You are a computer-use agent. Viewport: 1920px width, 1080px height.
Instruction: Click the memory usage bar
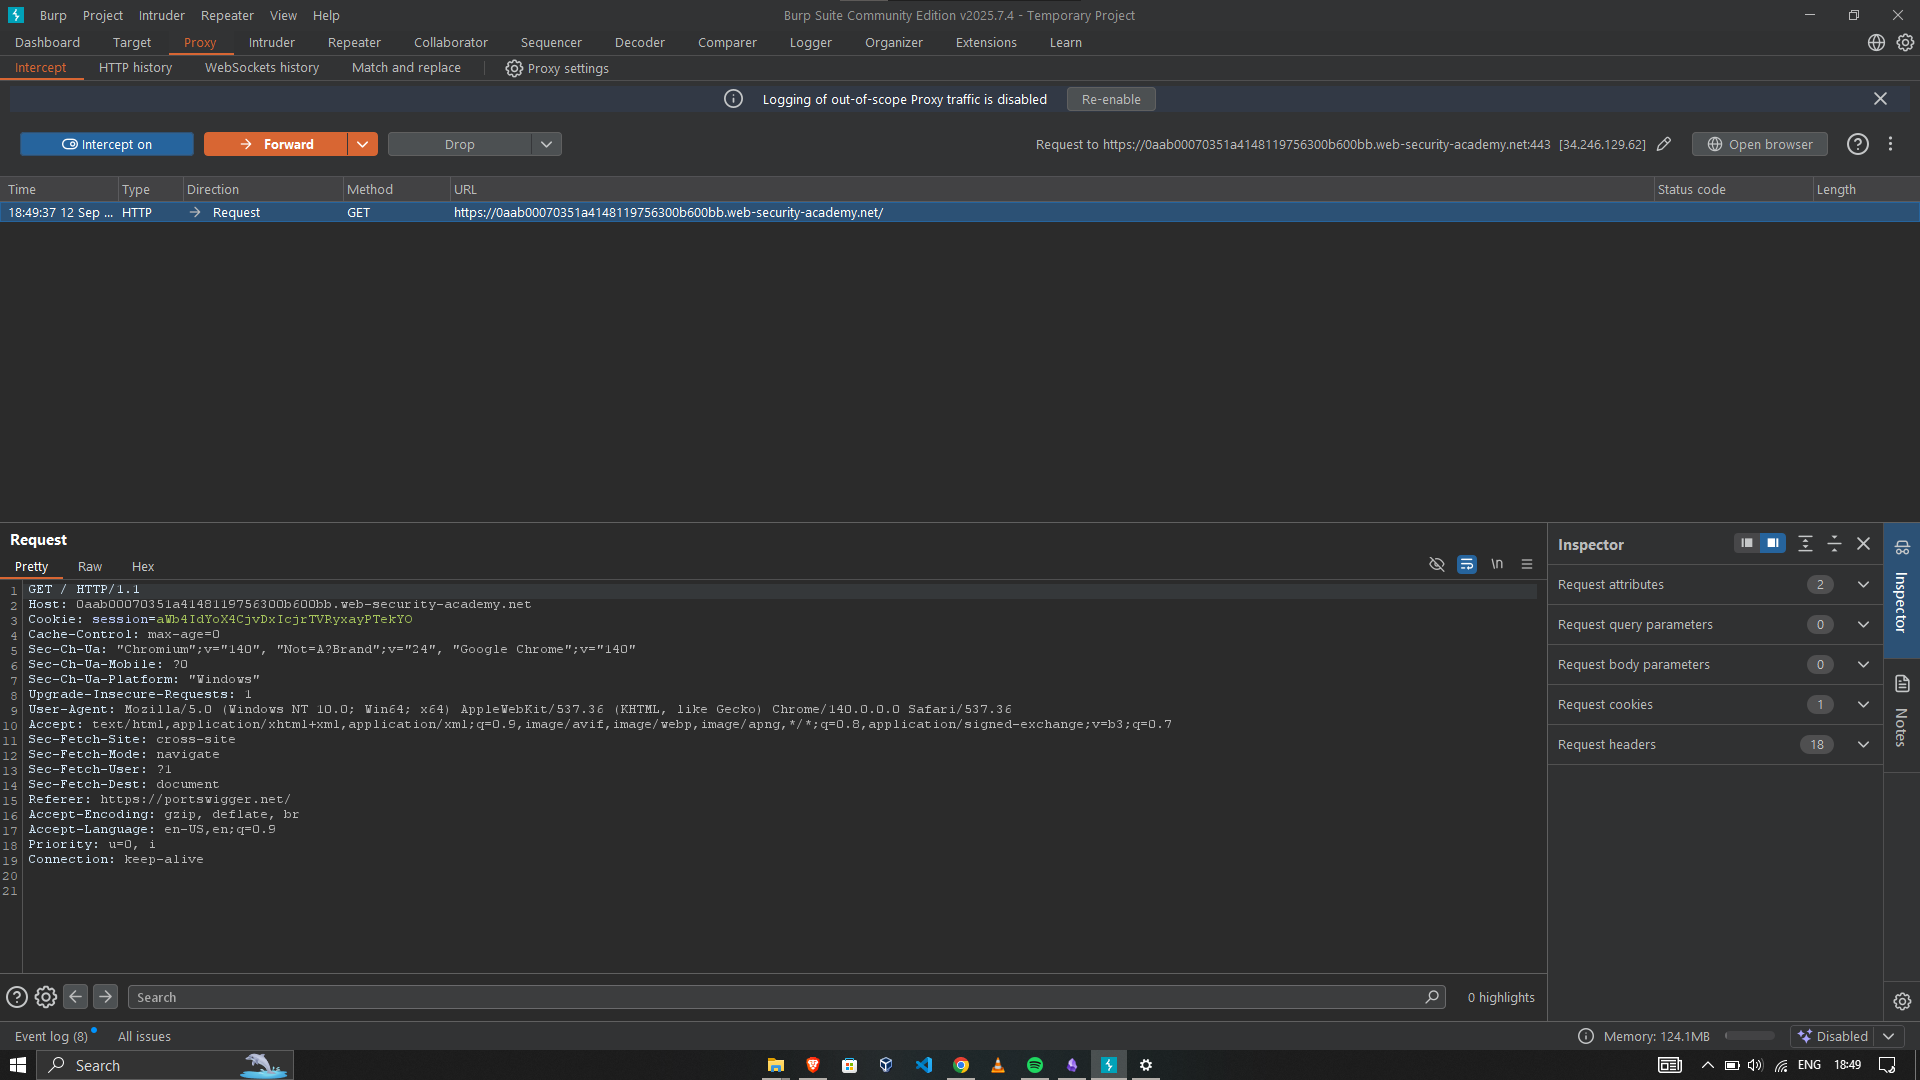(1750, 1036)
